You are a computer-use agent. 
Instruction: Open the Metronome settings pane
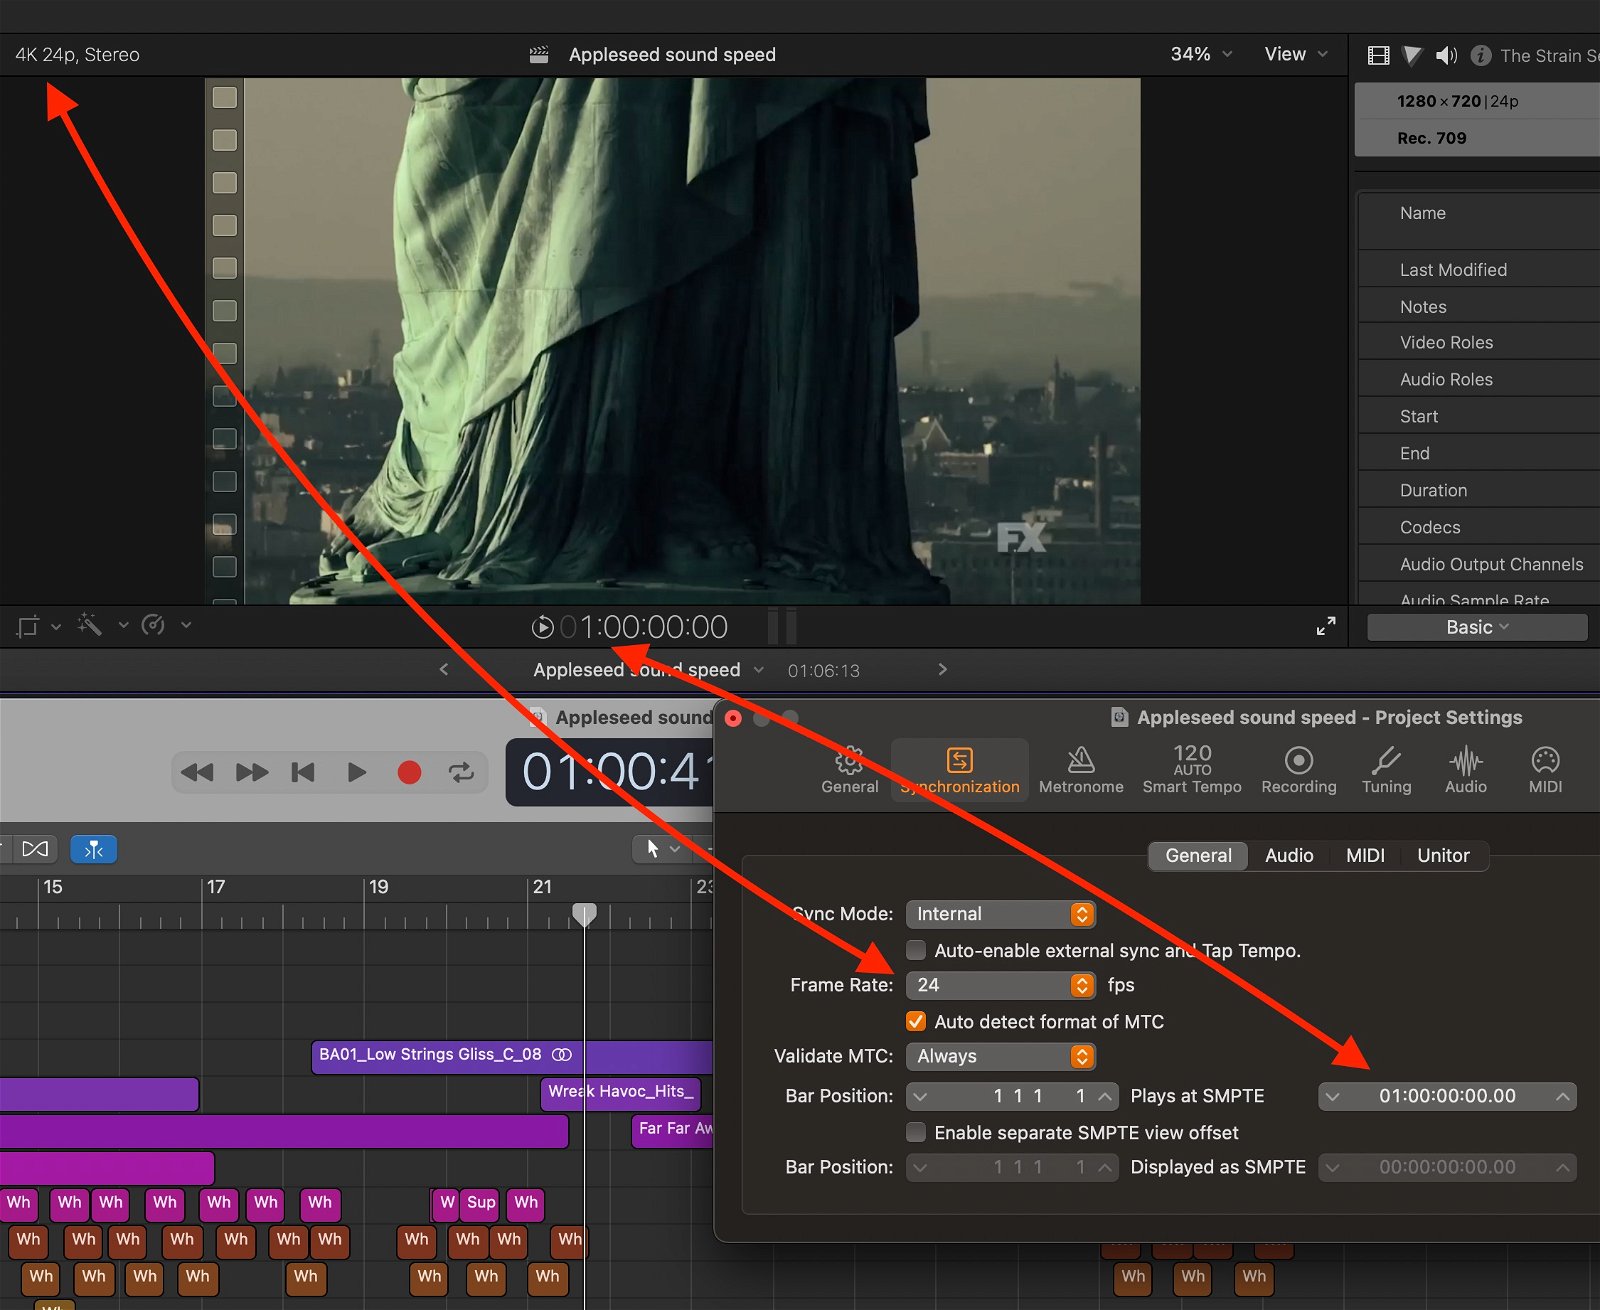pyautogui.click(x=1081, y=769)
